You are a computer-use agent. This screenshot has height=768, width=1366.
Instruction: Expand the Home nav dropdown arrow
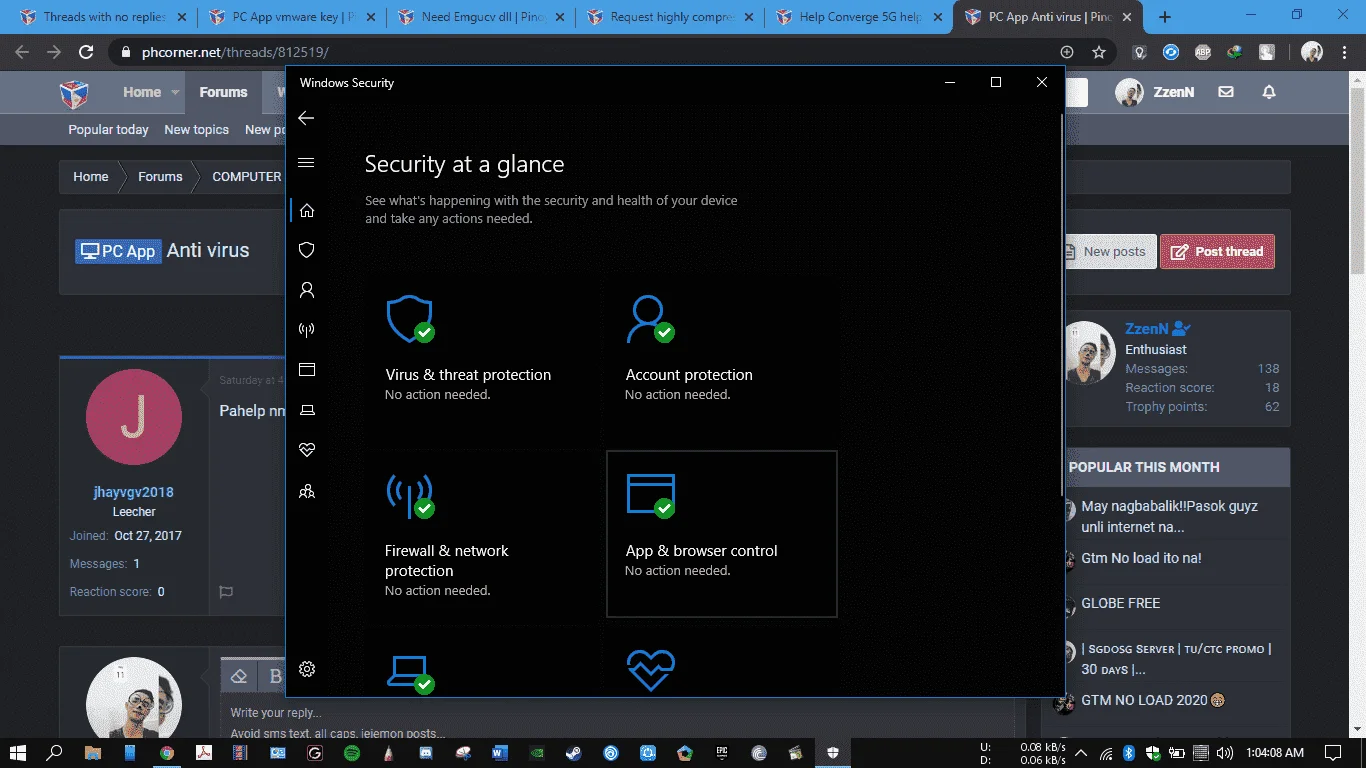pos(175,92)
